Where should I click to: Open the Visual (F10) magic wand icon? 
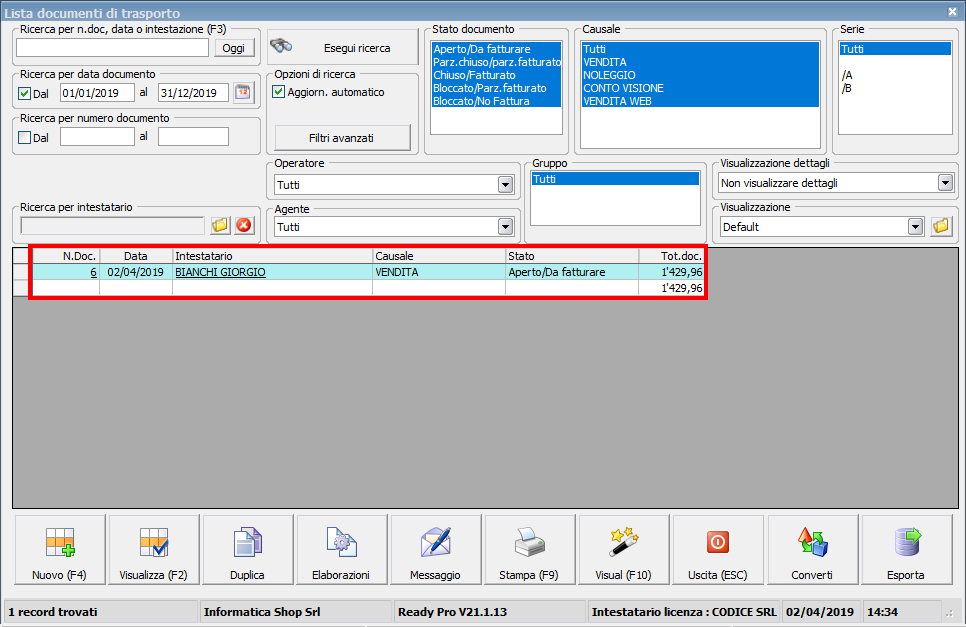623,543
